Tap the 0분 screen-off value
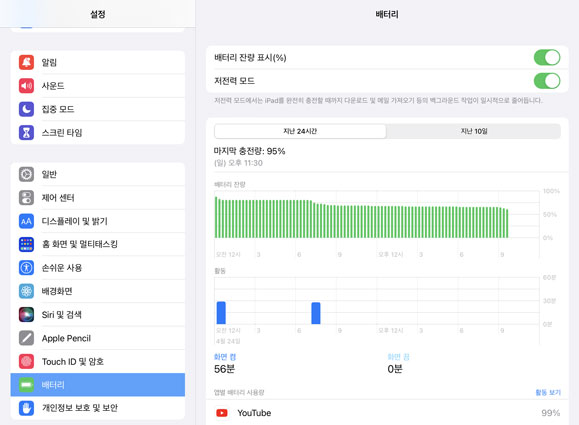This screenshot has width=579, height=425. point(395,369)
